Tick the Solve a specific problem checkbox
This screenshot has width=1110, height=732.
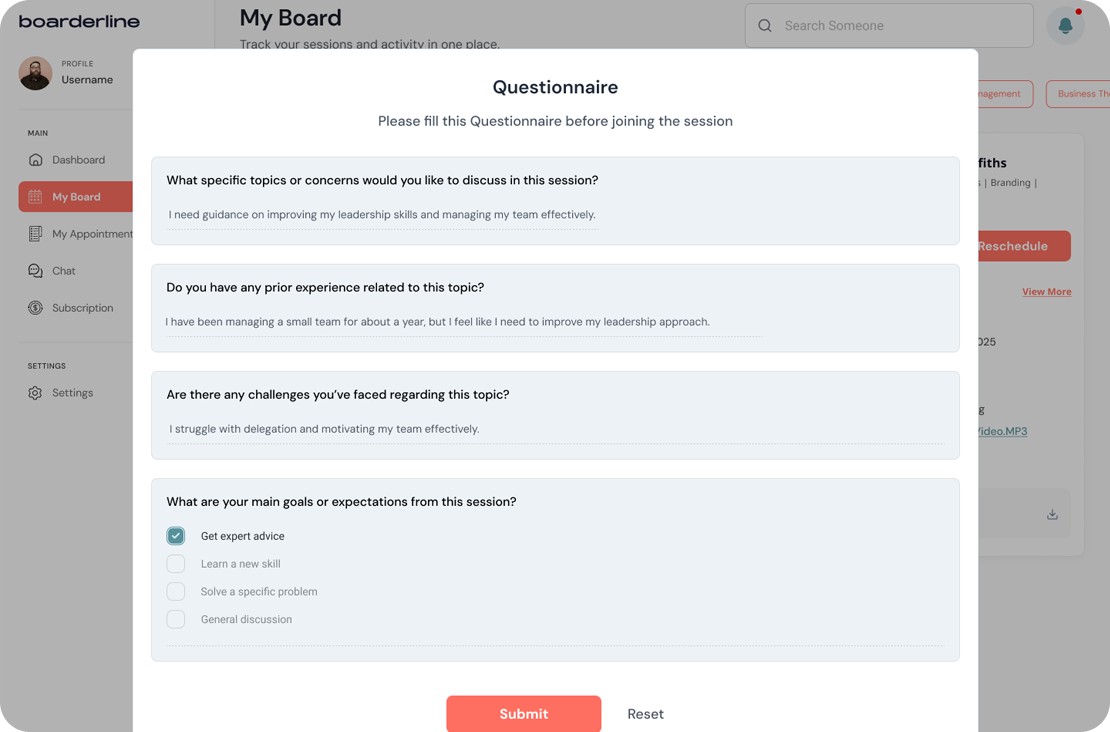[x=176, y=592]
